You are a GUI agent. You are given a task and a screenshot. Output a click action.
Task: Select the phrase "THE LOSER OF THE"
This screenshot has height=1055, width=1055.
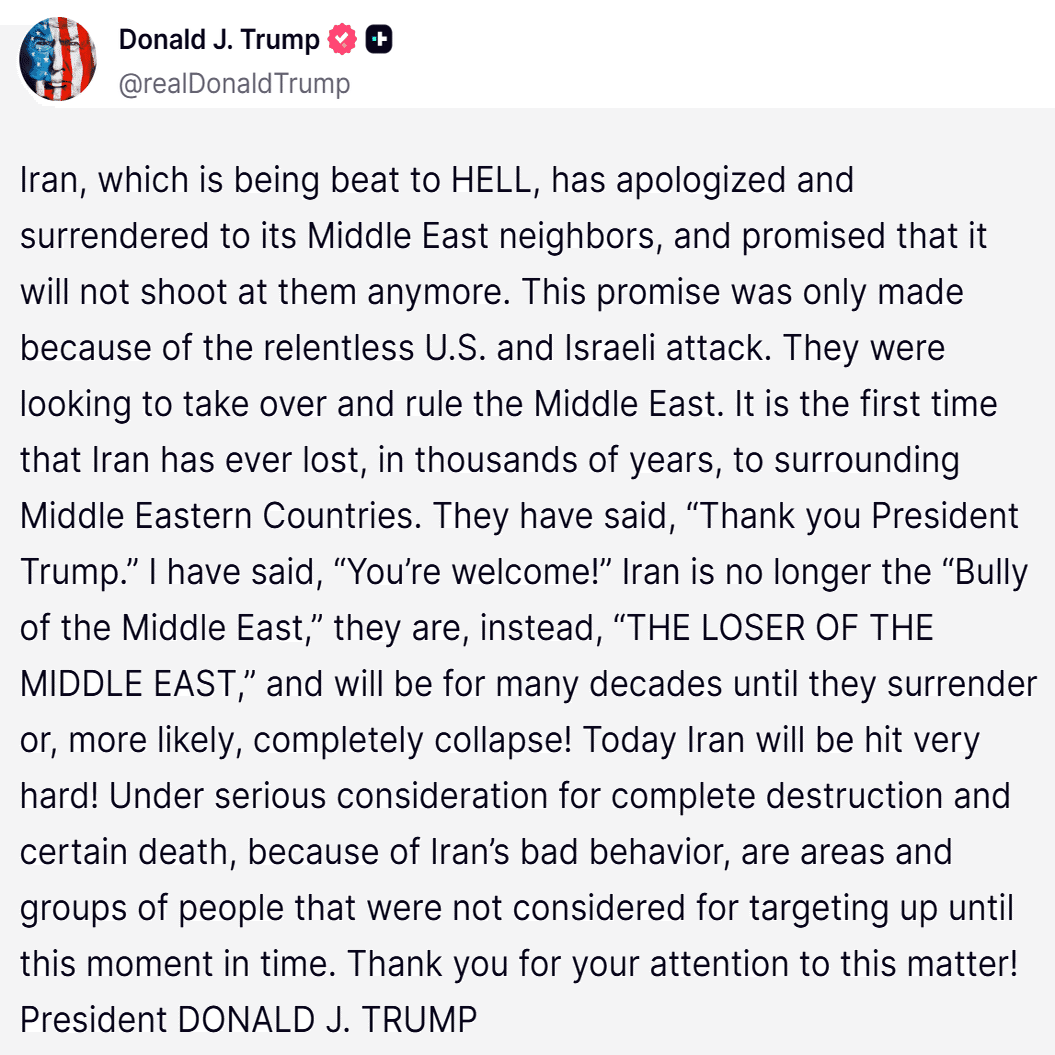[x=773, y=628]
